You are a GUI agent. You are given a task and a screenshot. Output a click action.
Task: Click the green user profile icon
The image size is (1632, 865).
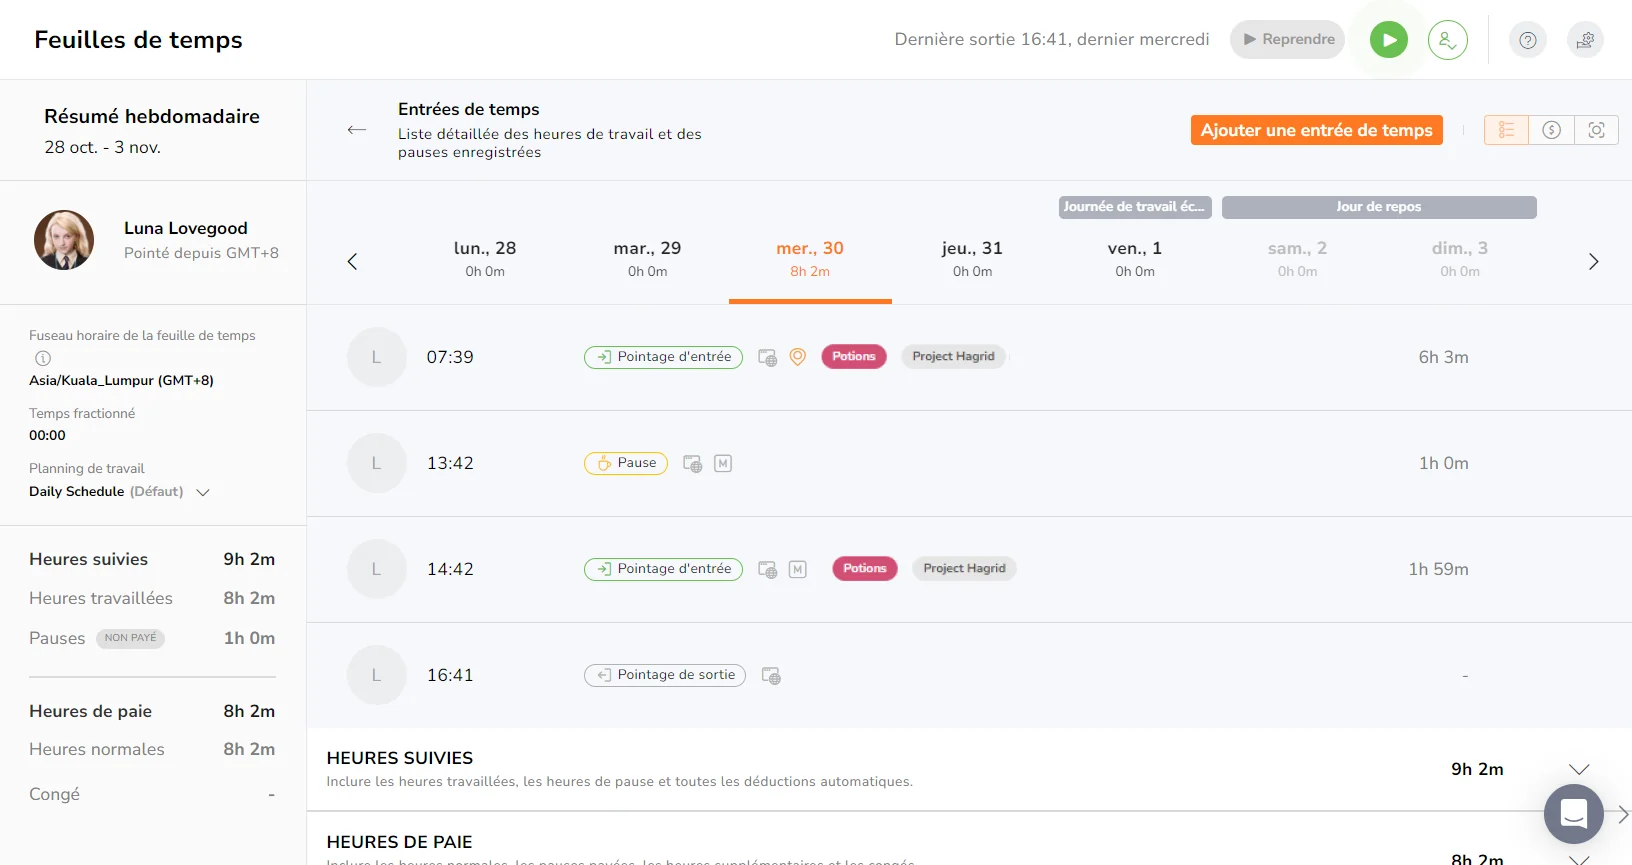click(1447, 40)
